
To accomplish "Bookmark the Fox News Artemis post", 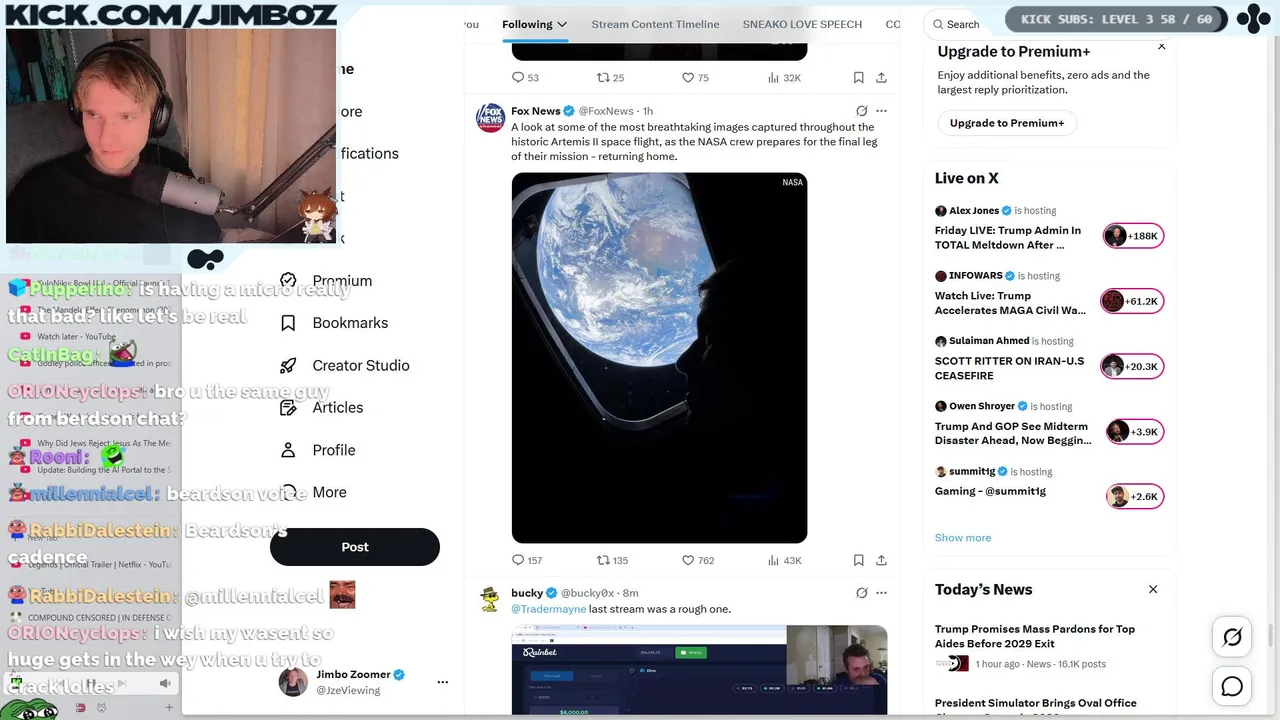I will coord(858,560).
